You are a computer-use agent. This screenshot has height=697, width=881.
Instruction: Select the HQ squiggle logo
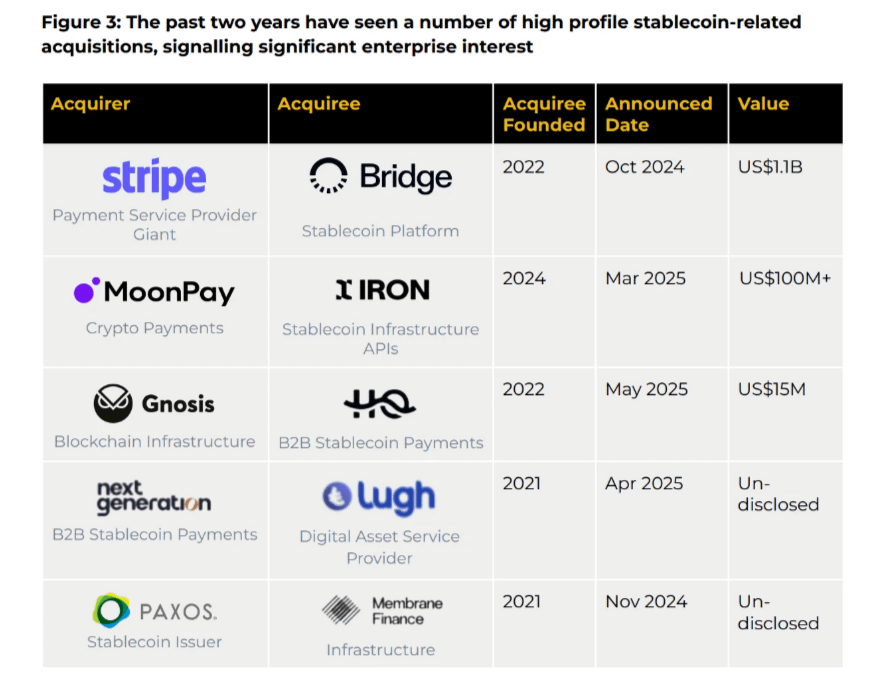pos(379,404)
